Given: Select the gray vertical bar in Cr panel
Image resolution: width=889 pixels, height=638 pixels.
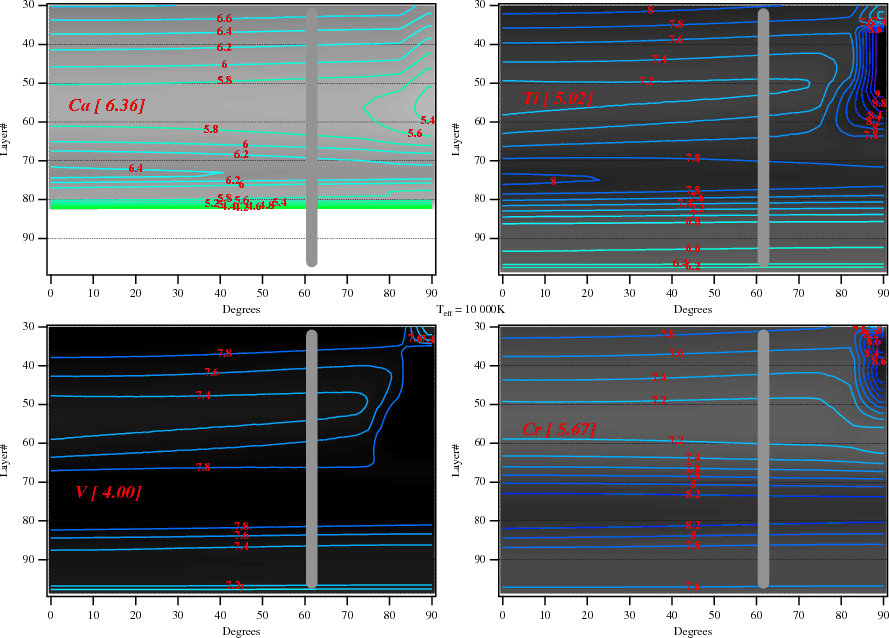Looking at the screenshot, I should (x=763, y=460).
